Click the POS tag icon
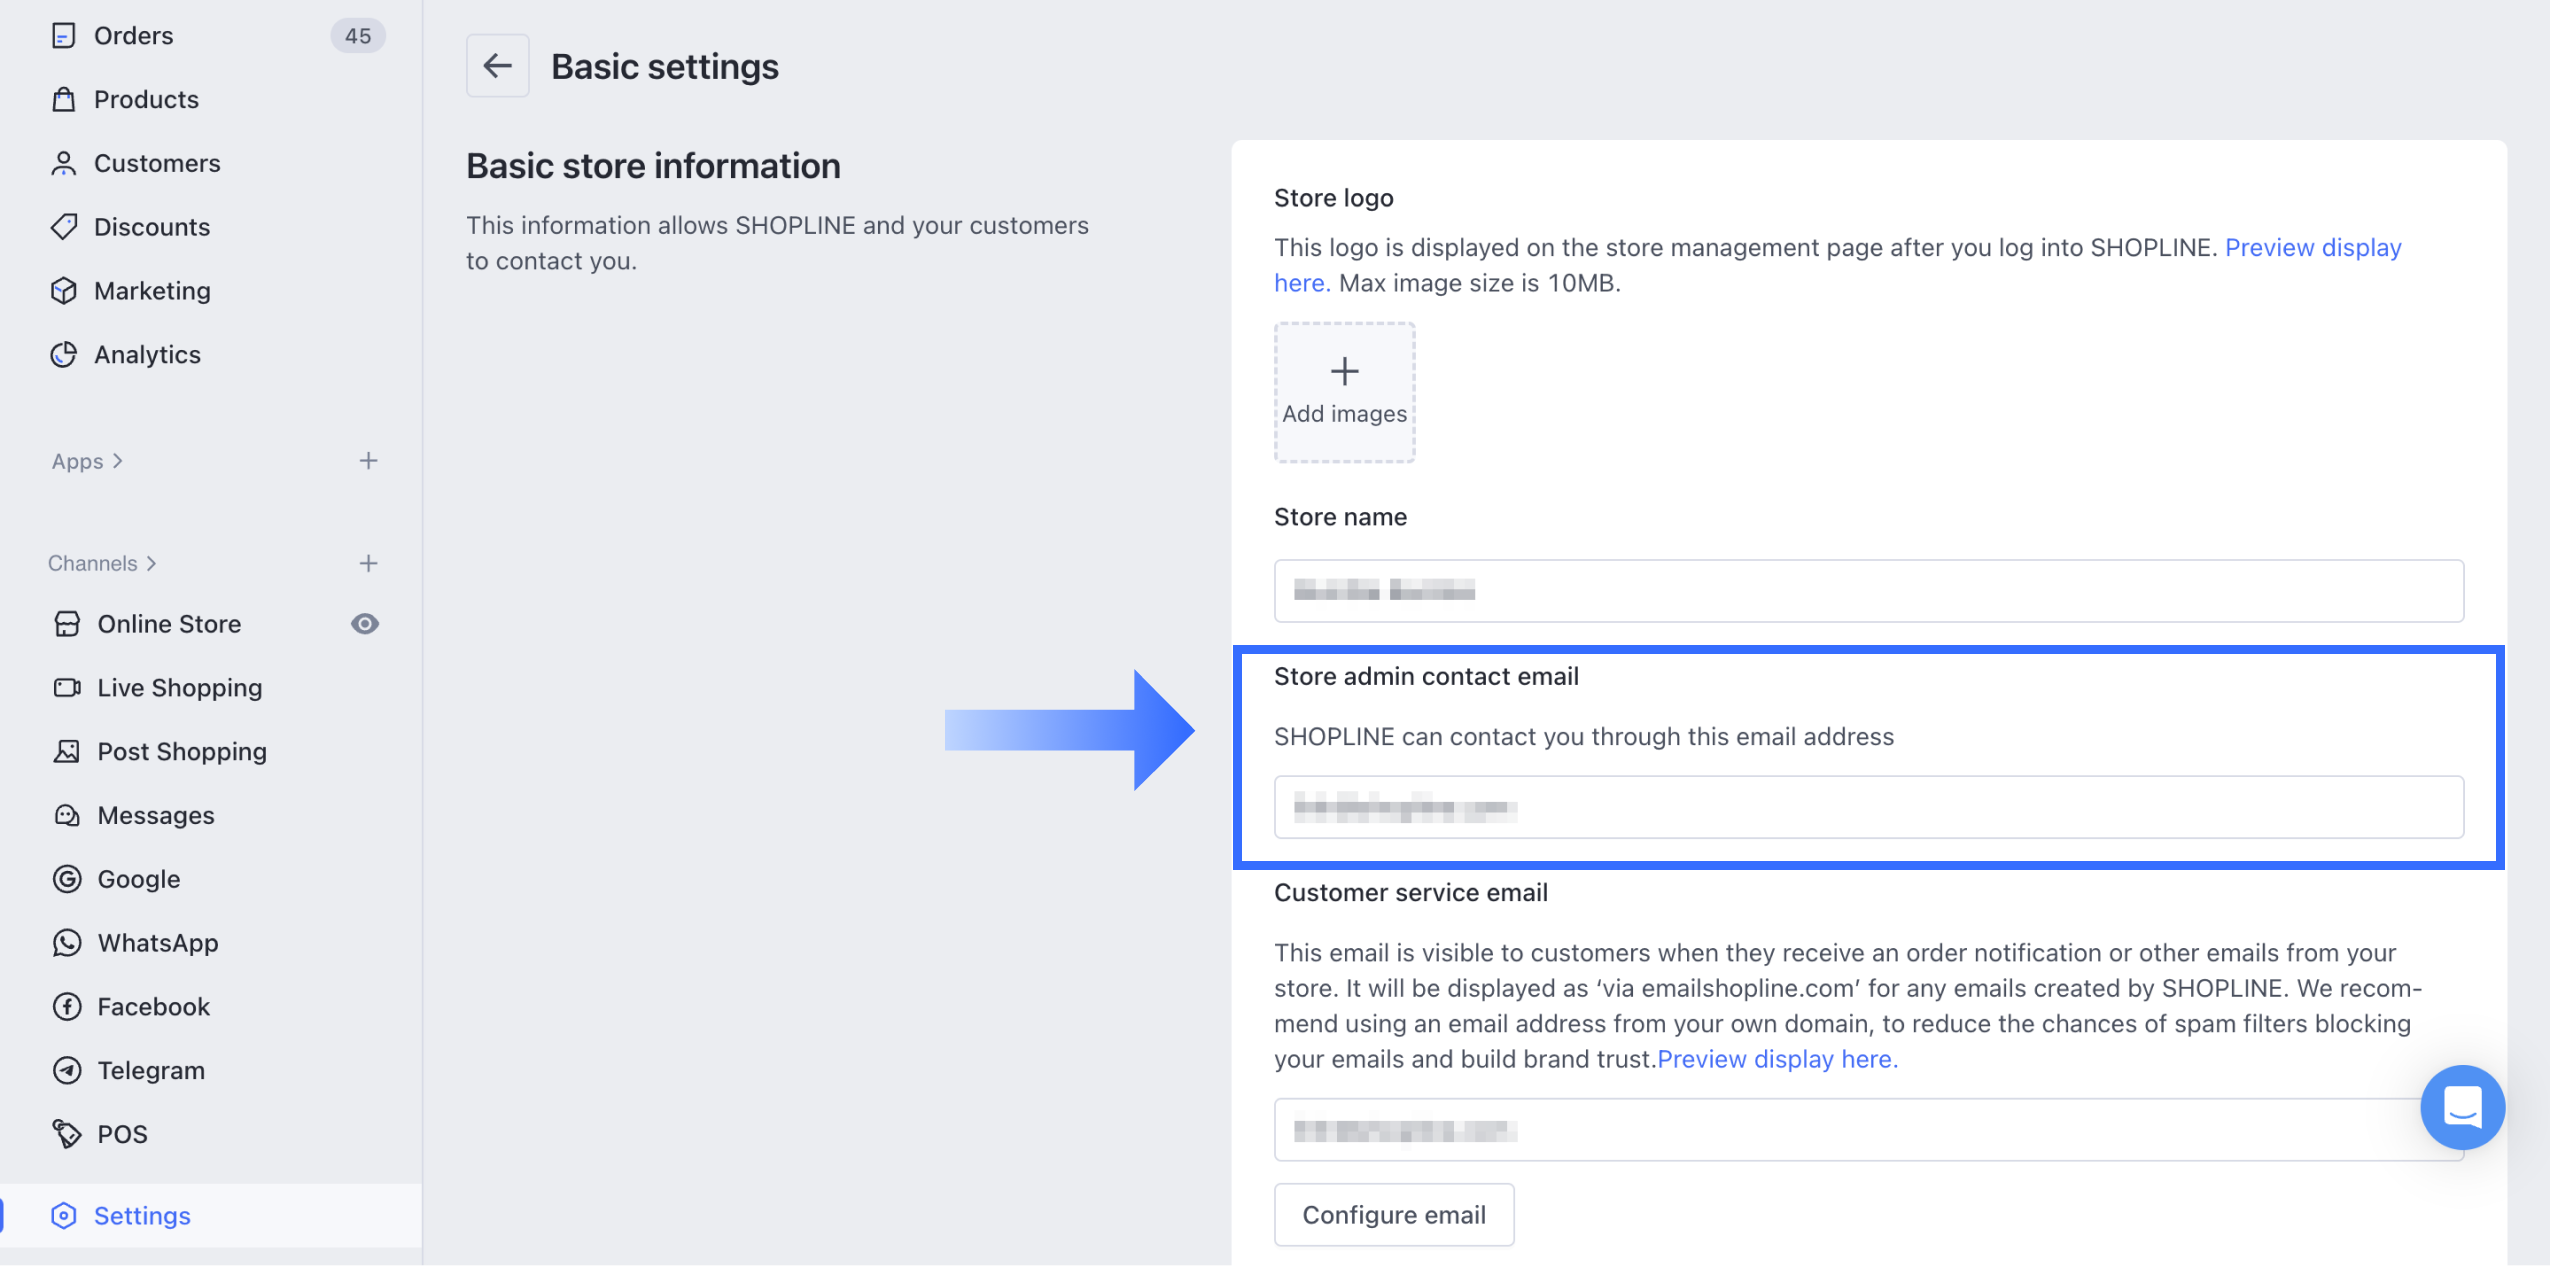2550x1266 pixels. click(67, 1134)
